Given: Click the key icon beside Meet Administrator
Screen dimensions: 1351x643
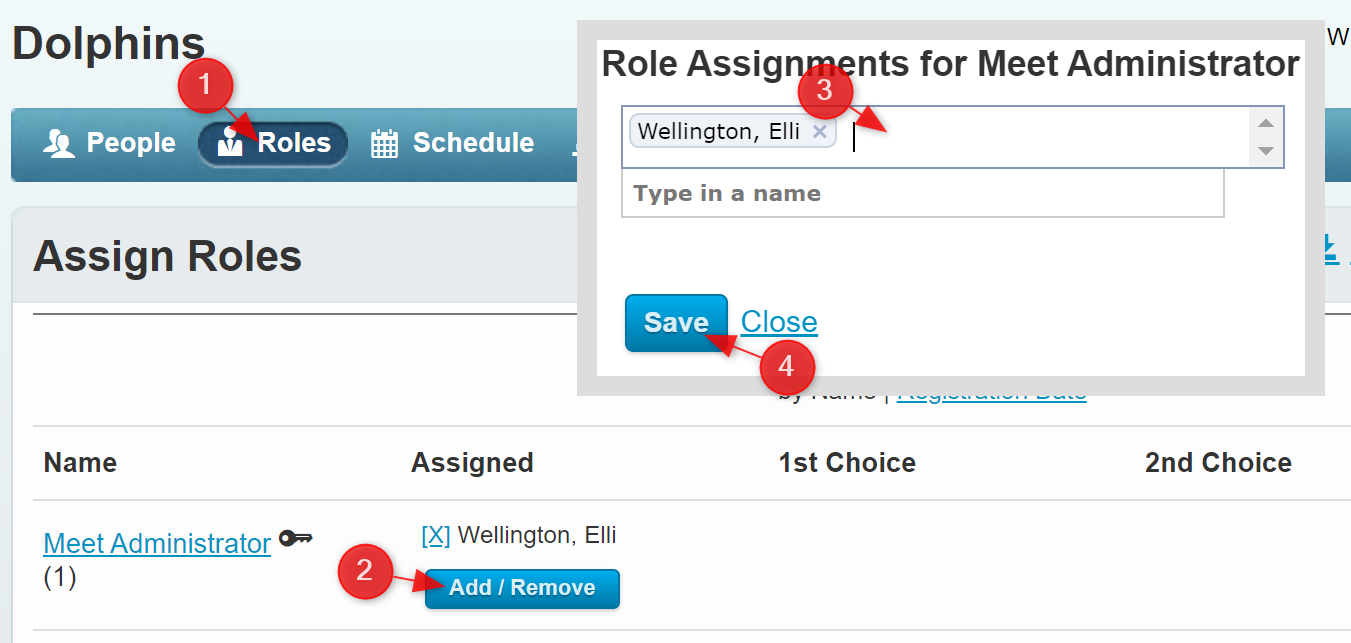Looking at the screenshot, I should [x=295, y=539].
